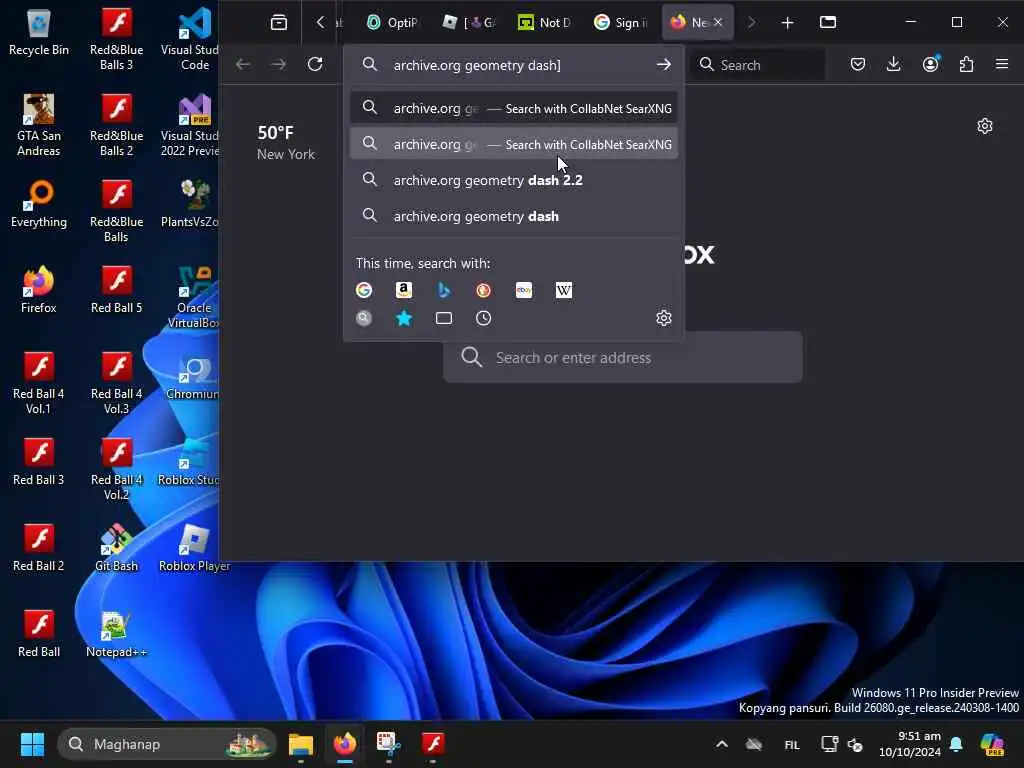Personalize new tab page gear icon

click(984, 126)
